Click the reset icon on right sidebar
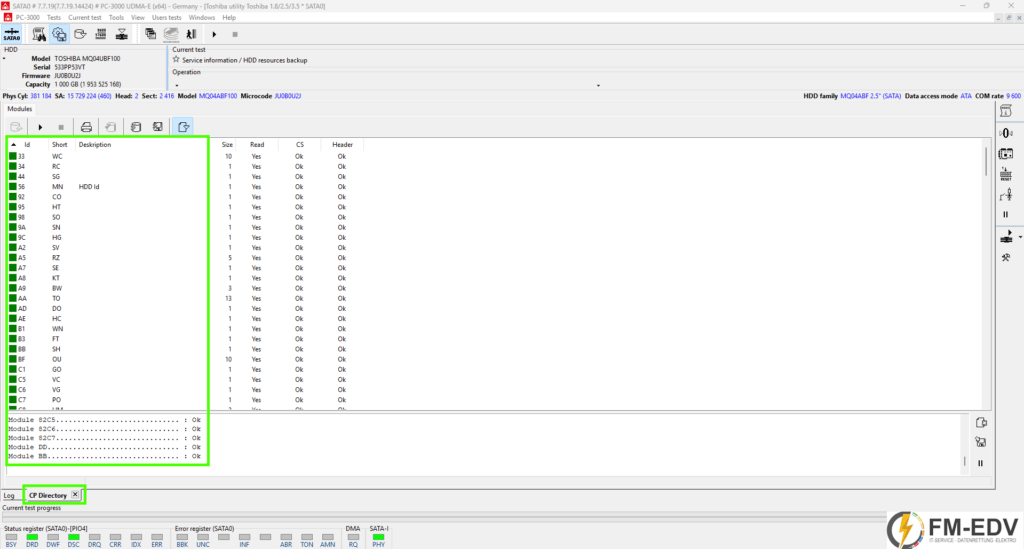 tap(1006, 174)
